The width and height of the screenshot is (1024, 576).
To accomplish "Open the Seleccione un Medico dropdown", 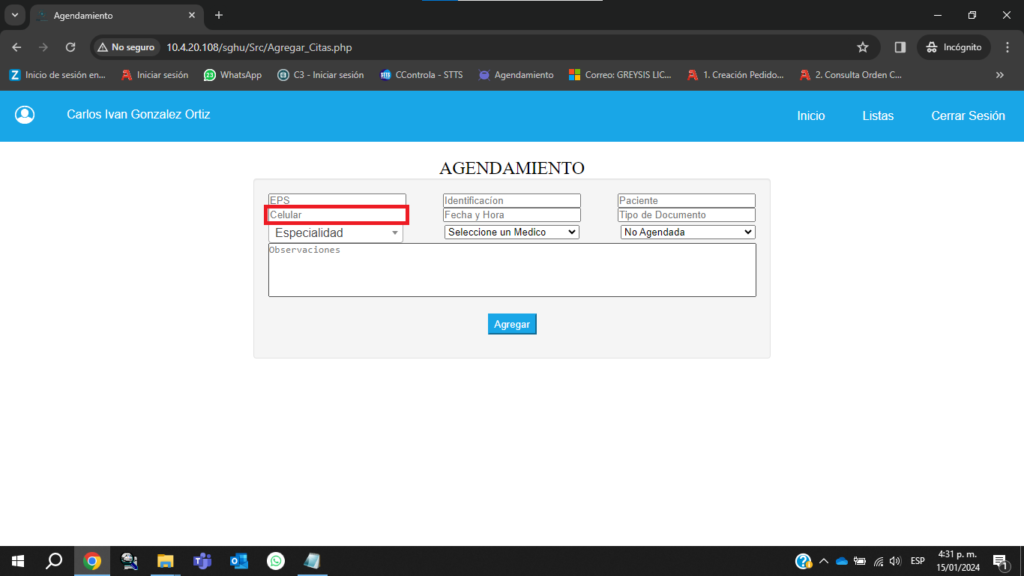I will [x=511, y=232].
